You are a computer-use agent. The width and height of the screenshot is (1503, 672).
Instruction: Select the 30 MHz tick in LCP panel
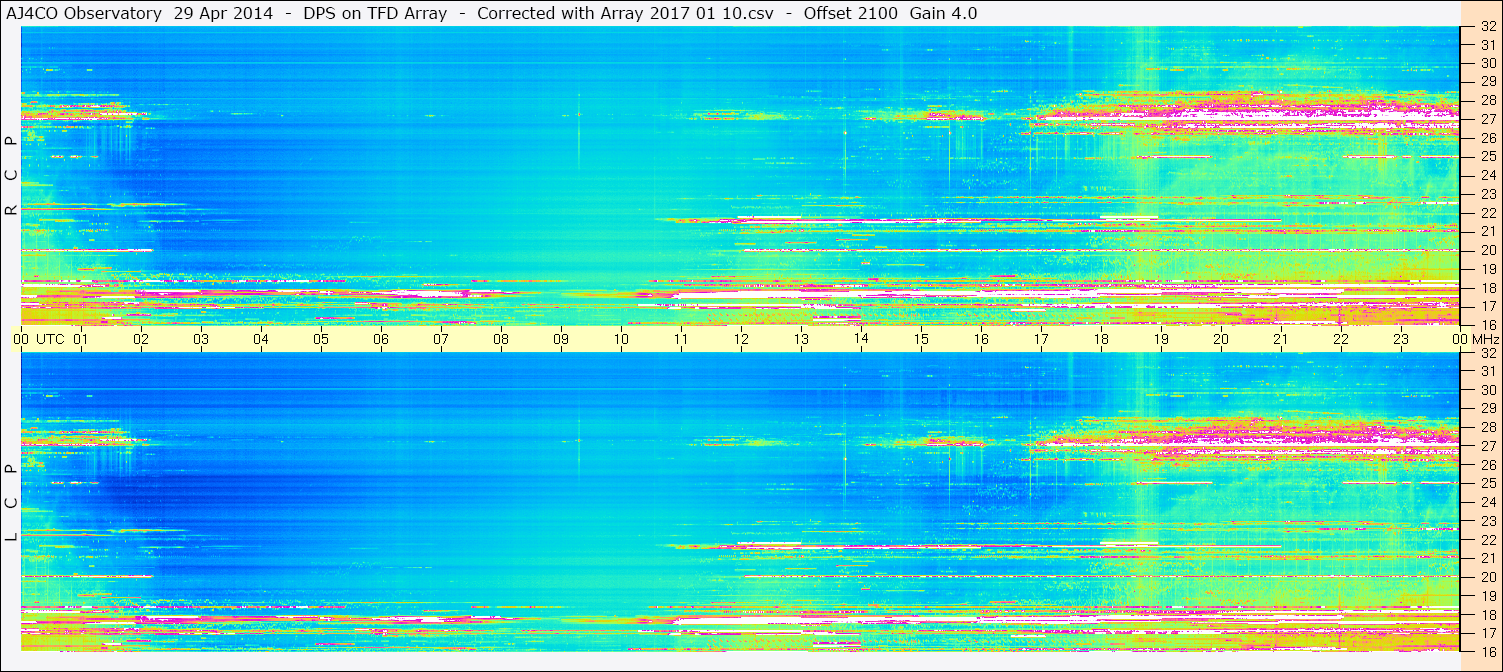click(x=1488, y=390)
